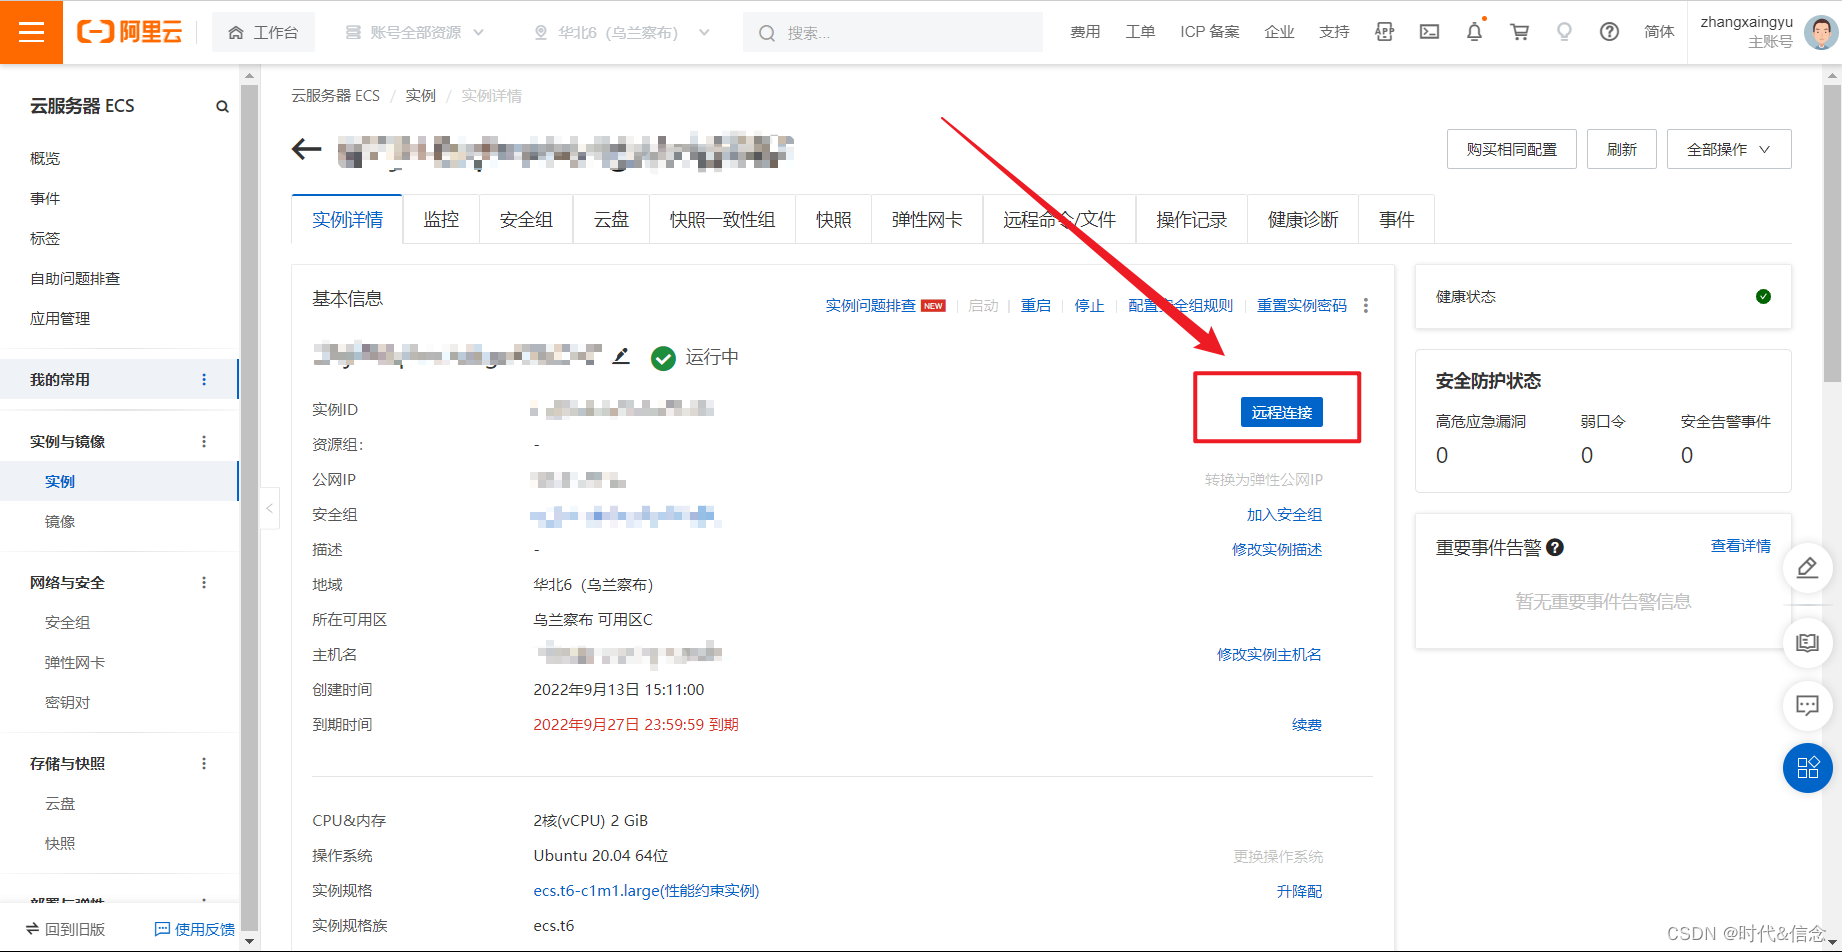This screenshot has height=952, width=1842.
Task: Open the floating chat support button
Action: pyautogui.click(x=1807, y=706)
